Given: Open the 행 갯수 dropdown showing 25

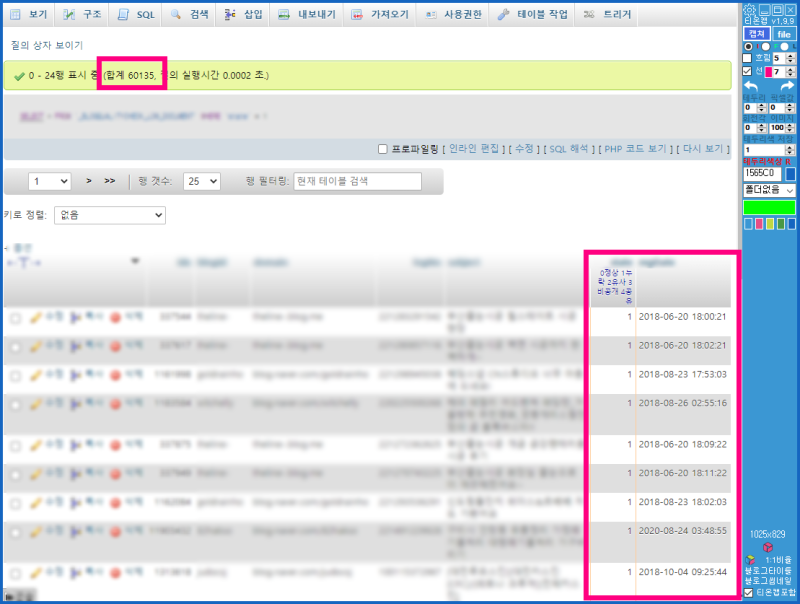Looking at the screenshot, I should coord(202,181).
